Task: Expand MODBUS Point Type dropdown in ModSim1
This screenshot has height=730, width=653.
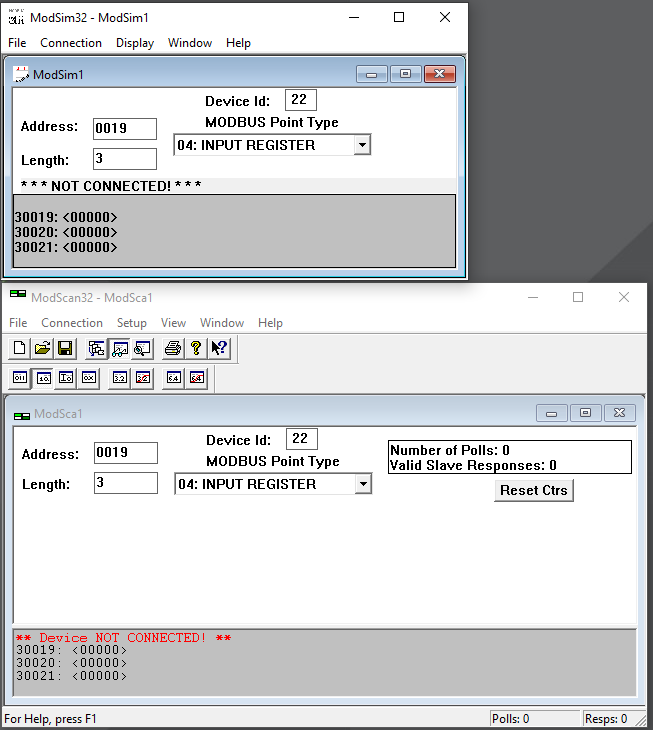Action: (362, 145)
